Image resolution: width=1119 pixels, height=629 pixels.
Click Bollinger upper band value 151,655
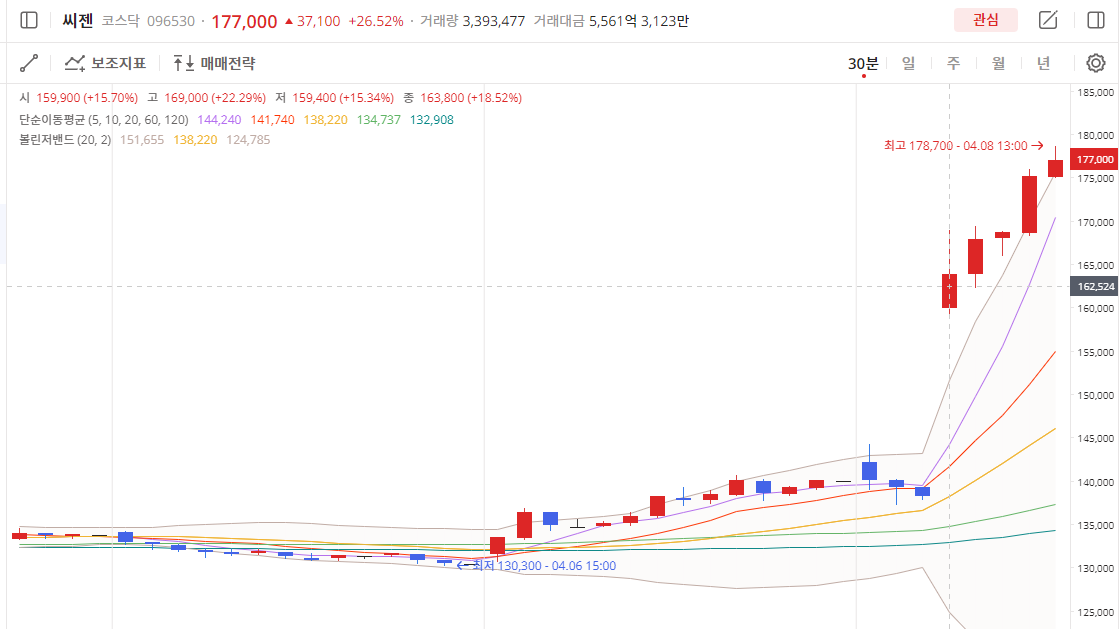[142, 140]
